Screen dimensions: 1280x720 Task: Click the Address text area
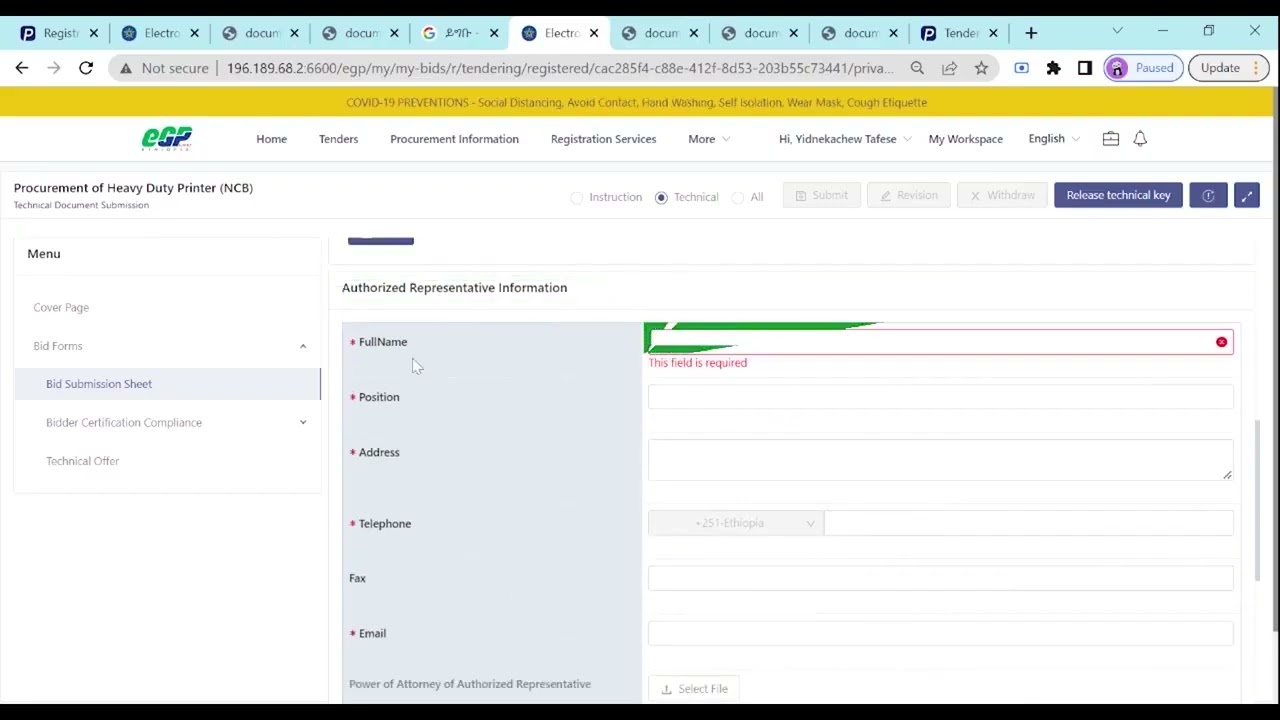pyautogui.click(x=940, y=460)
